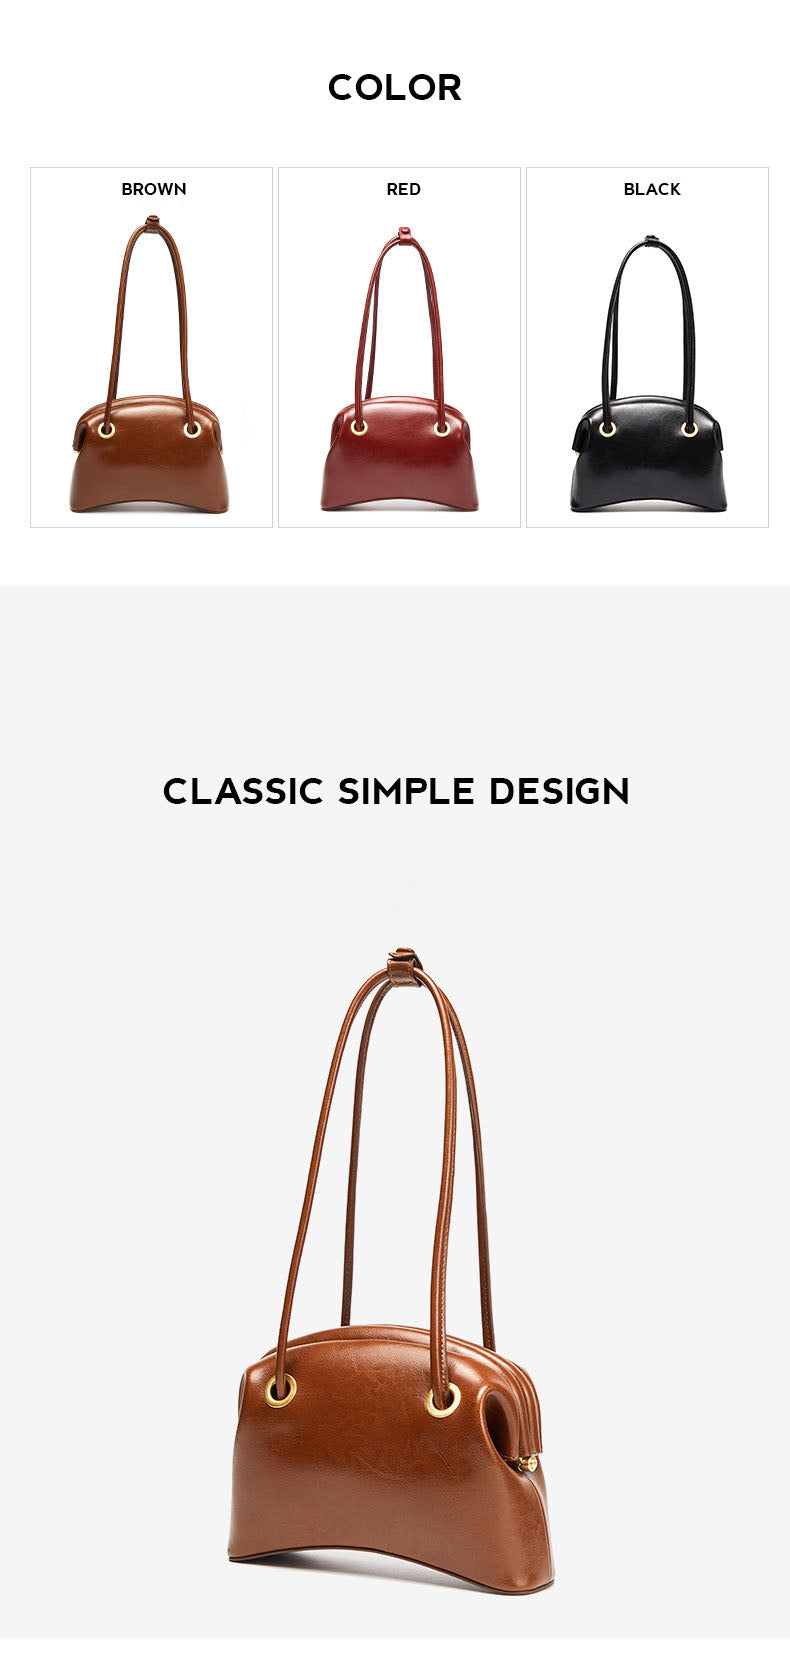Click the black bag's right gold eyelet
790x1657 pixels.
click(x=689, y=429)
